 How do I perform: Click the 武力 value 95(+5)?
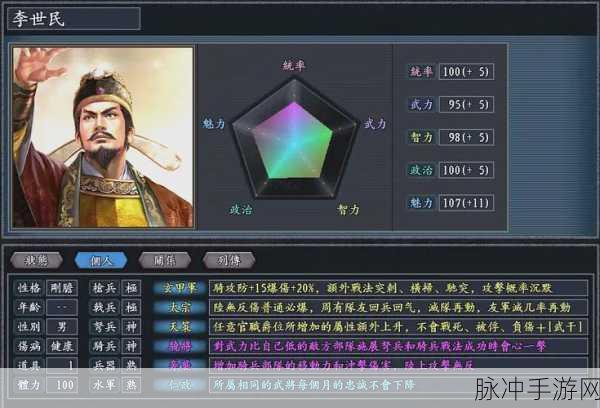click(x=466, y=104)
